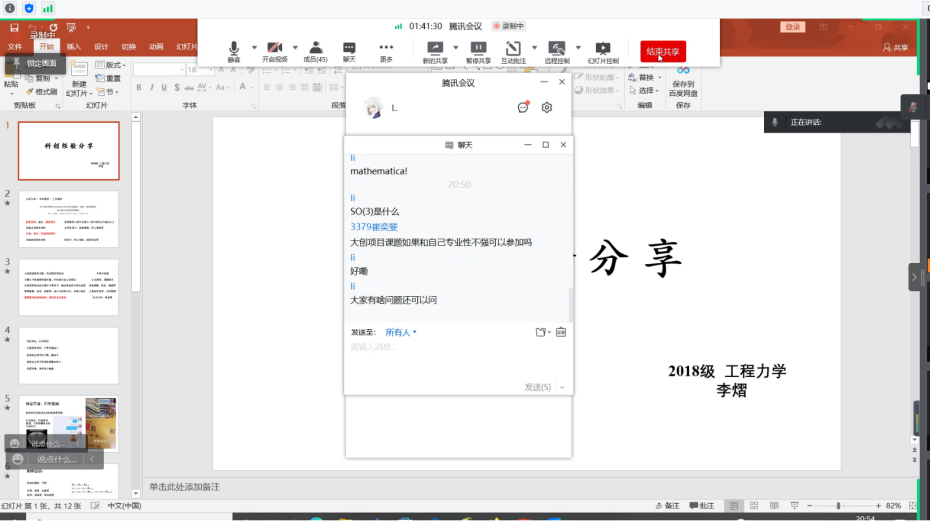This screenshot has width=930, height=522.
Task: Click the red 结束共享 button
Action: coord(663,51)
